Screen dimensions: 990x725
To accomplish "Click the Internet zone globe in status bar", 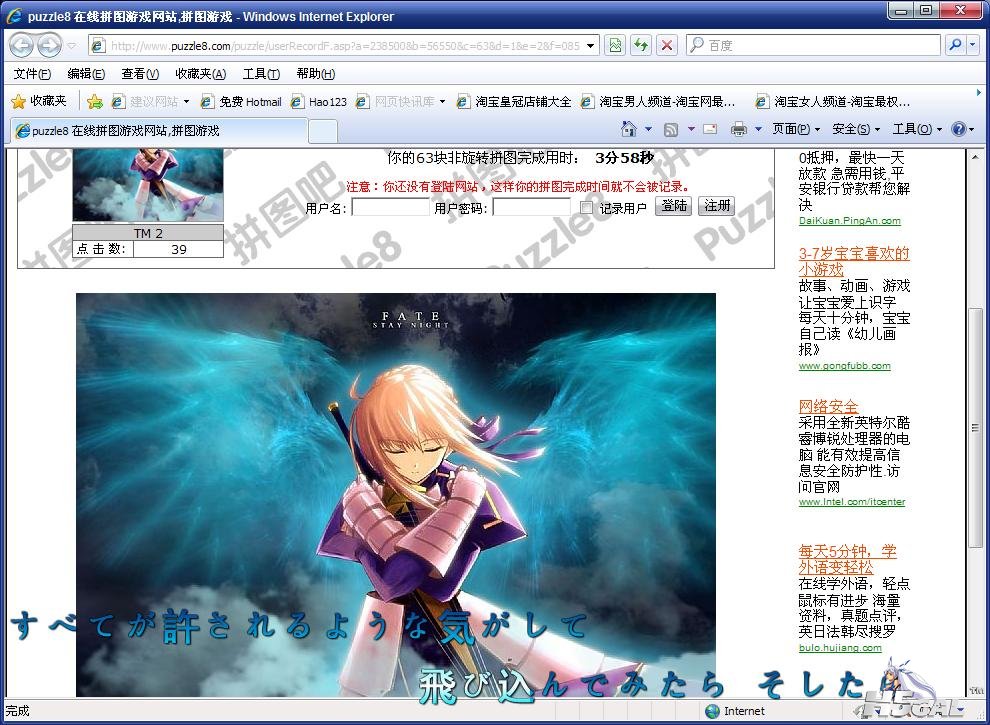I will (712, 711).
